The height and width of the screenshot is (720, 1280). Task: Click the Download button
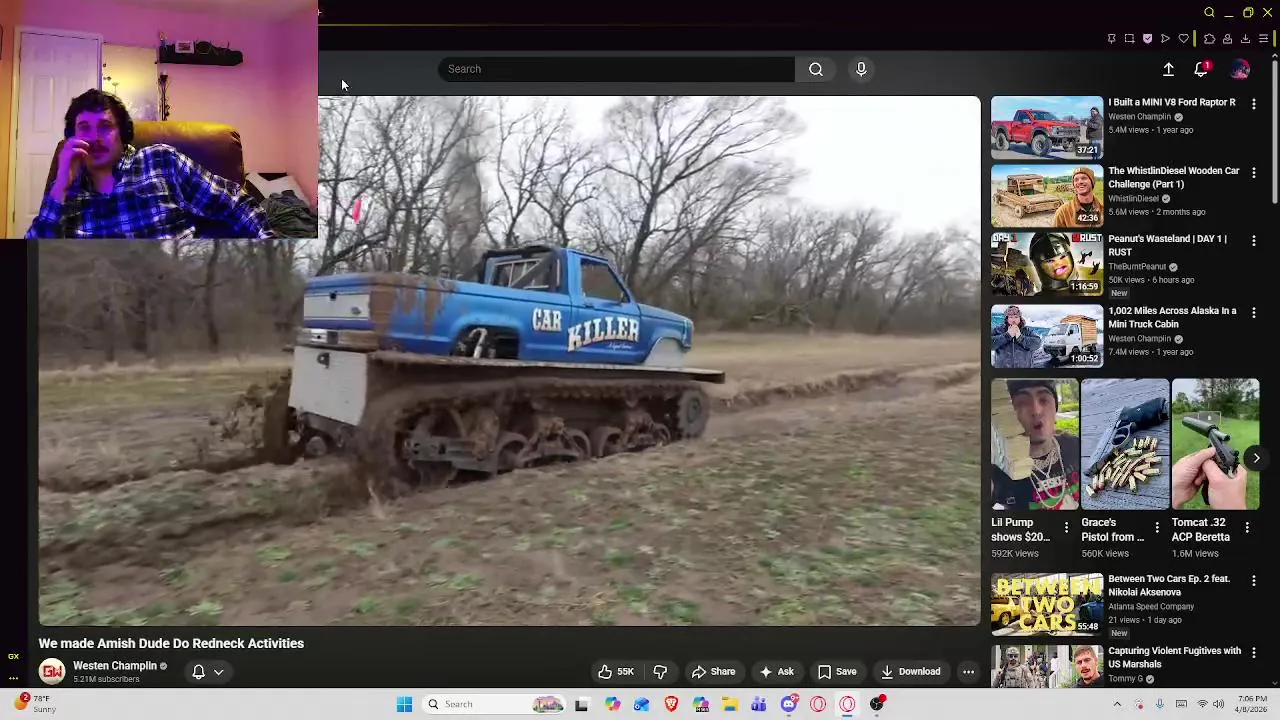910,672
